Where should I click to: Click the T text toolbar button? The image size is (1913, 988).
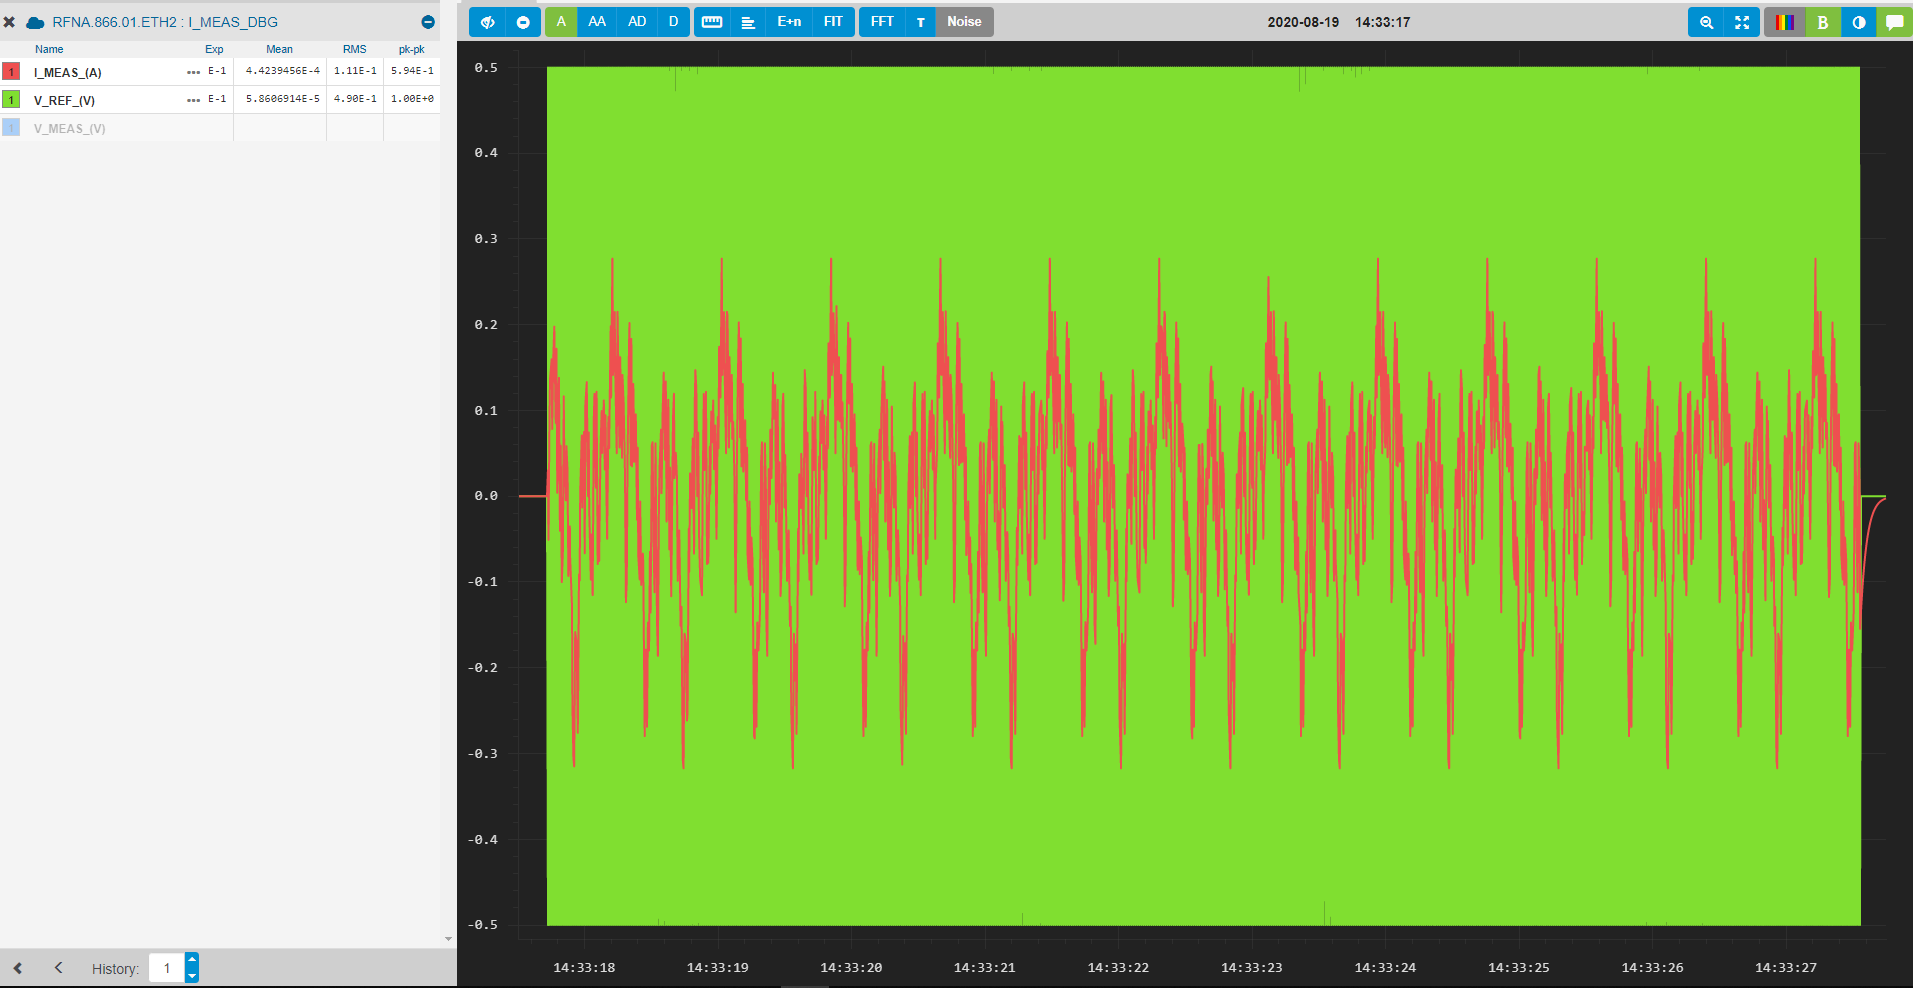coord(921,22)
